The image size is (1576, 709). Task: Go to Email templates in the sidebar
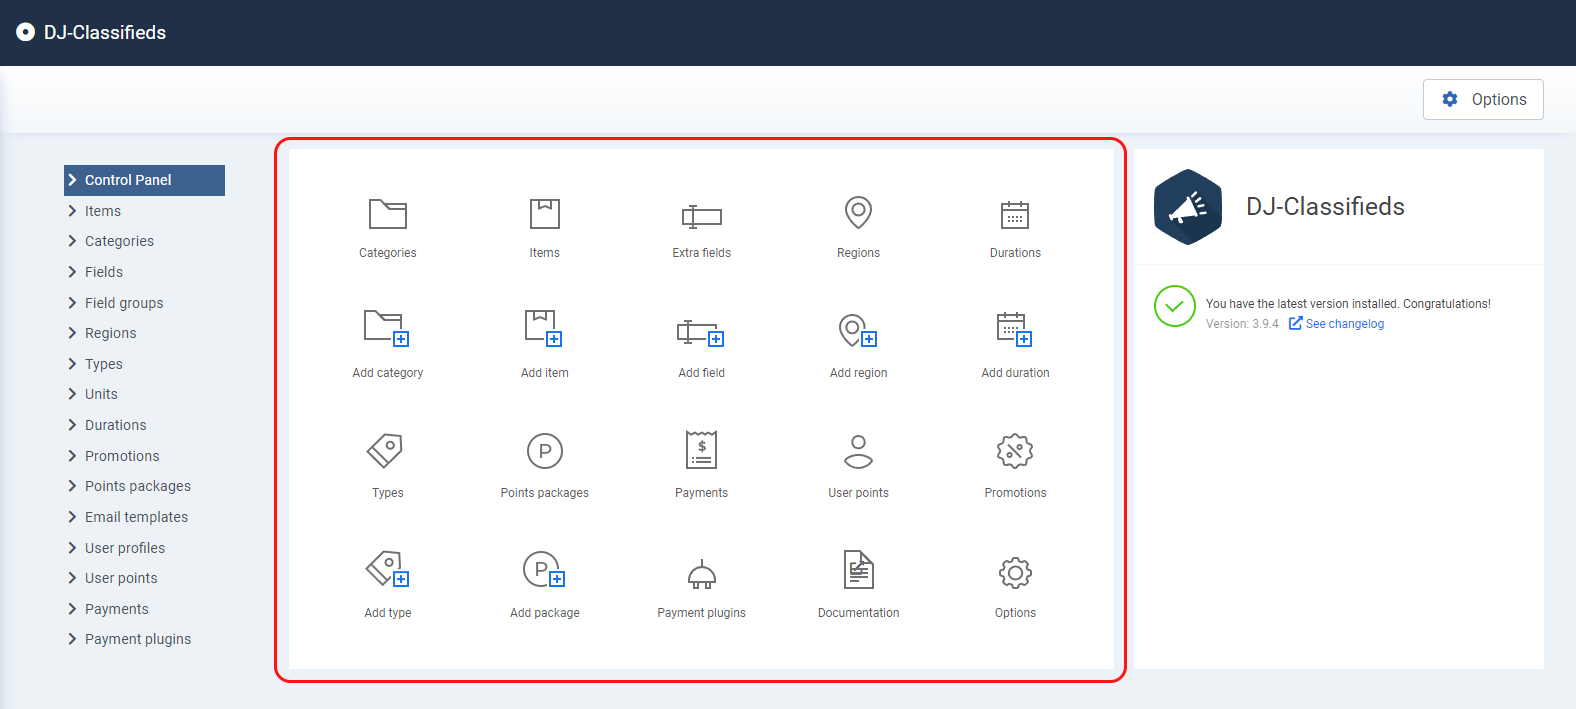[136, 517]
